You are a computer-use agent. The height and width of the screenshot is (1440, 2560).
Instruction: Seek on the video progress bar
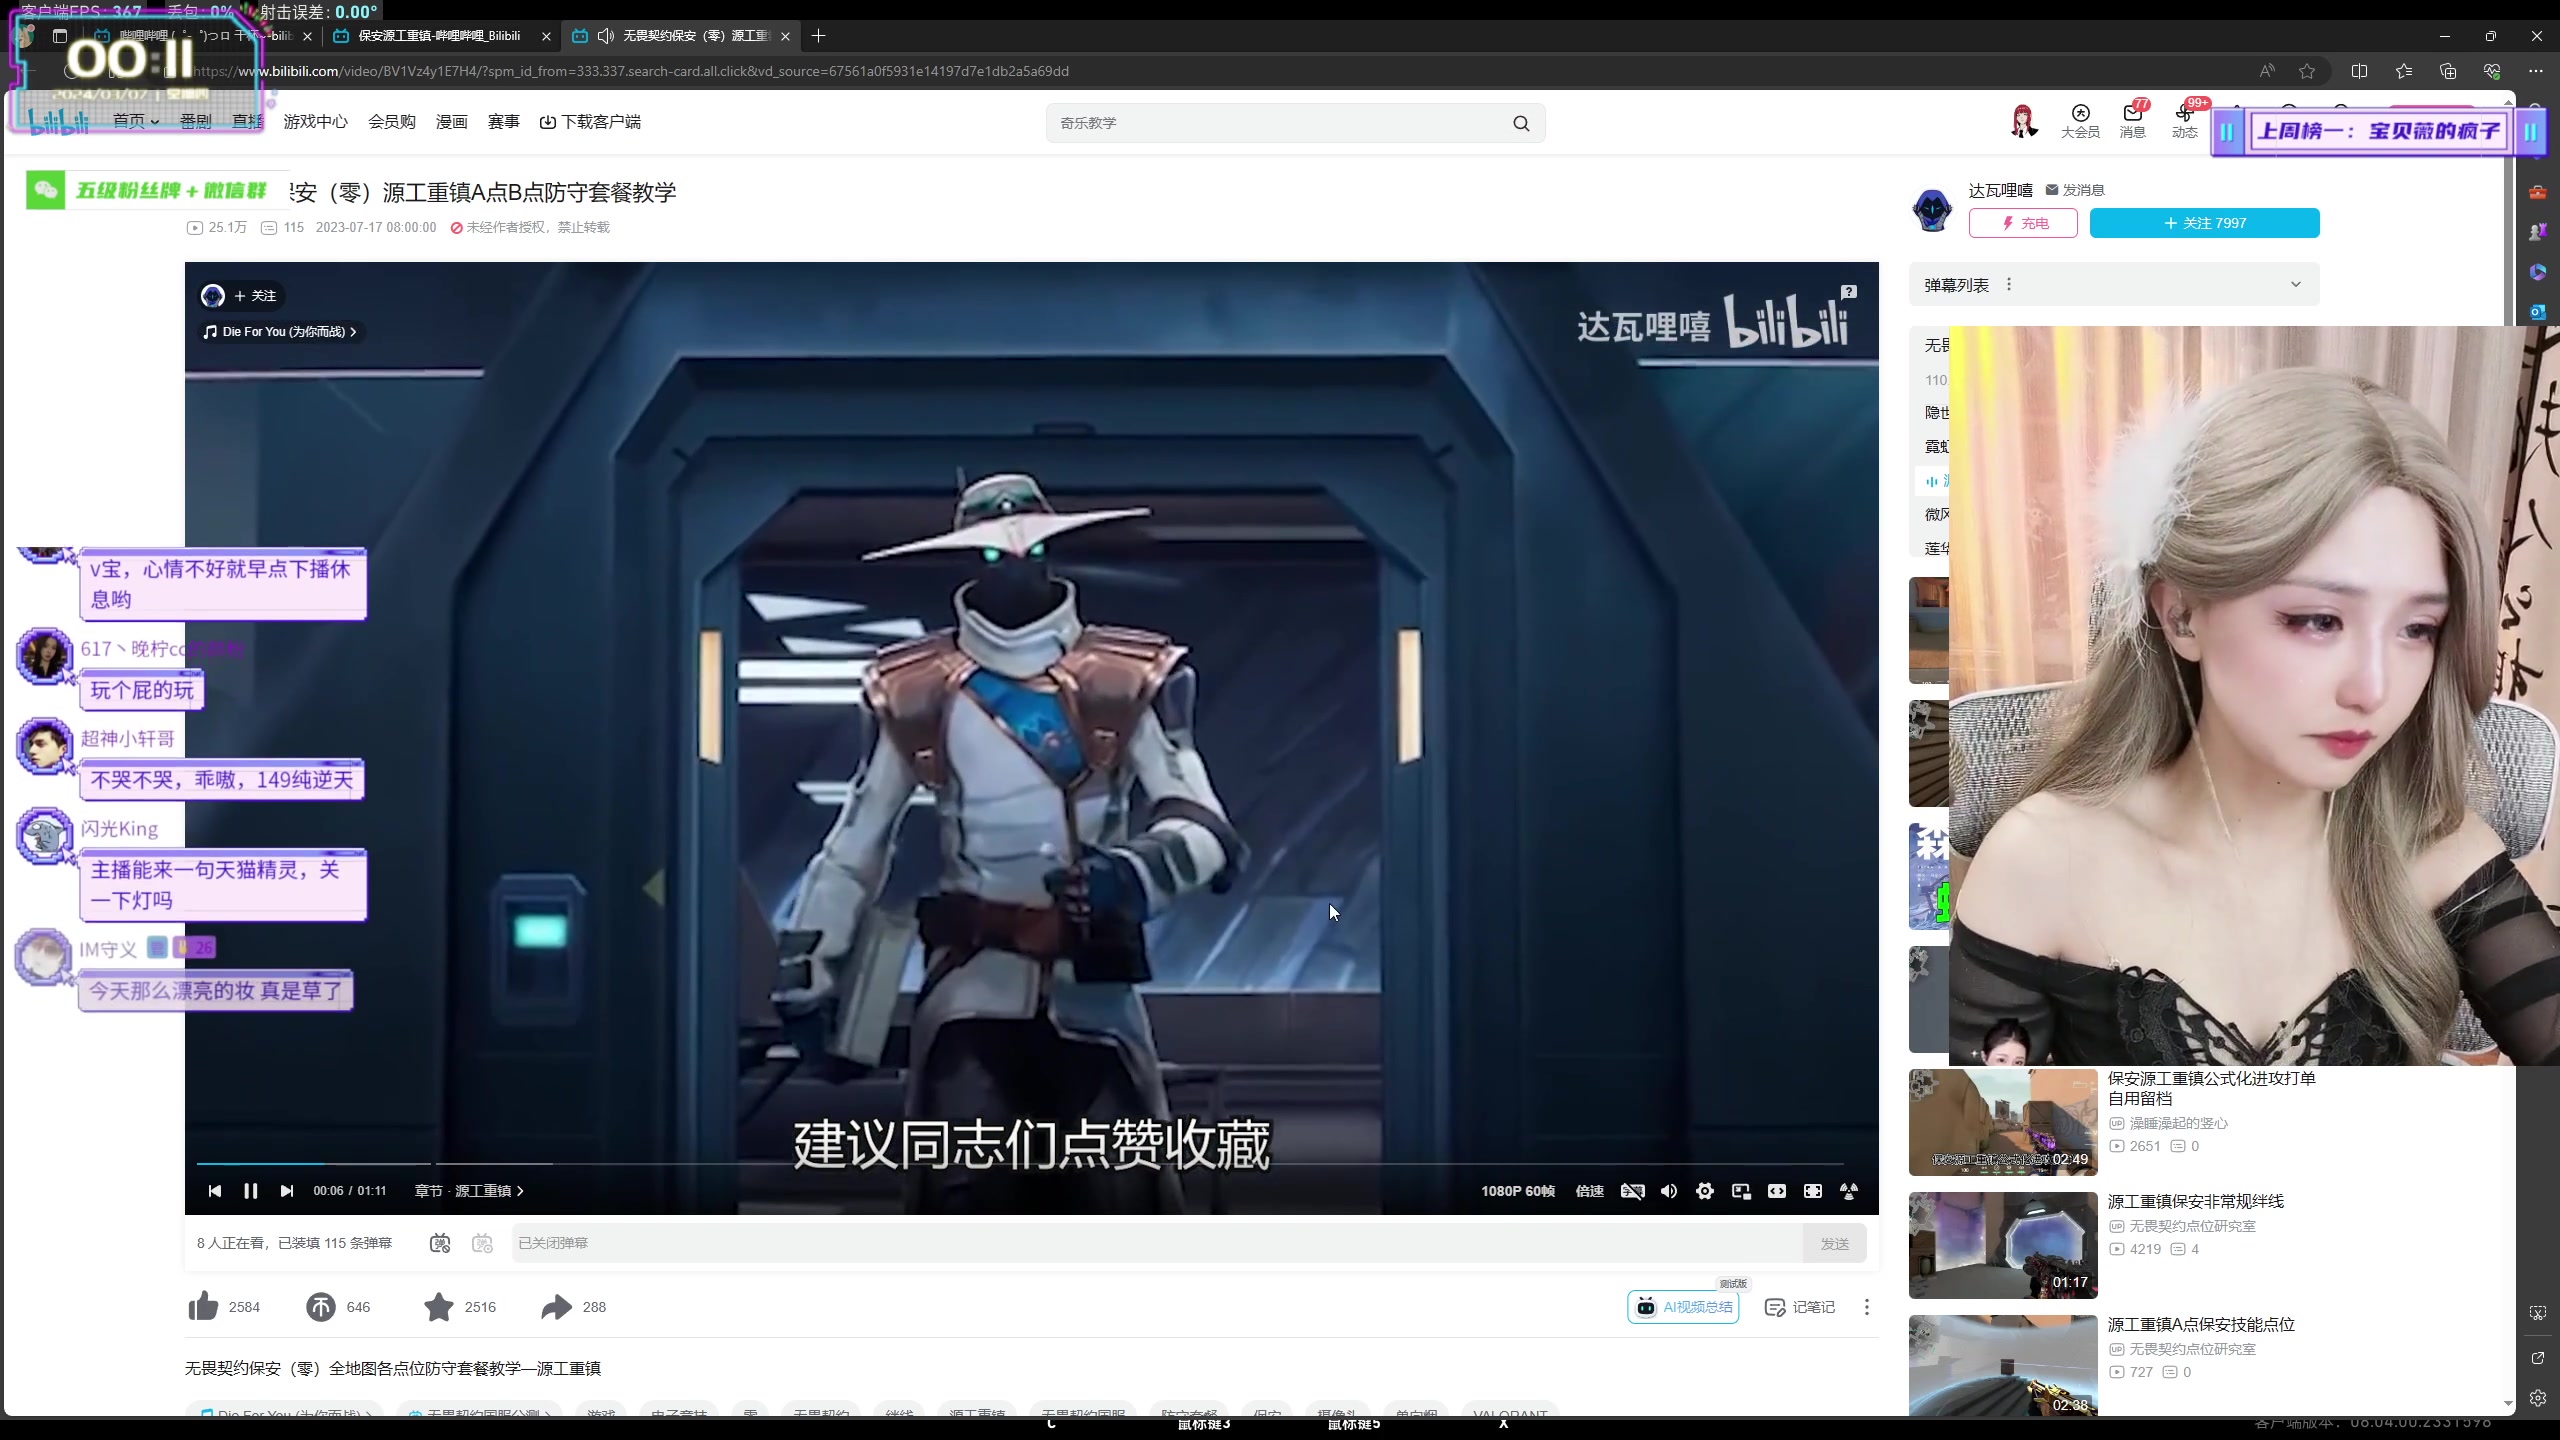(x=1020, y=1163)
